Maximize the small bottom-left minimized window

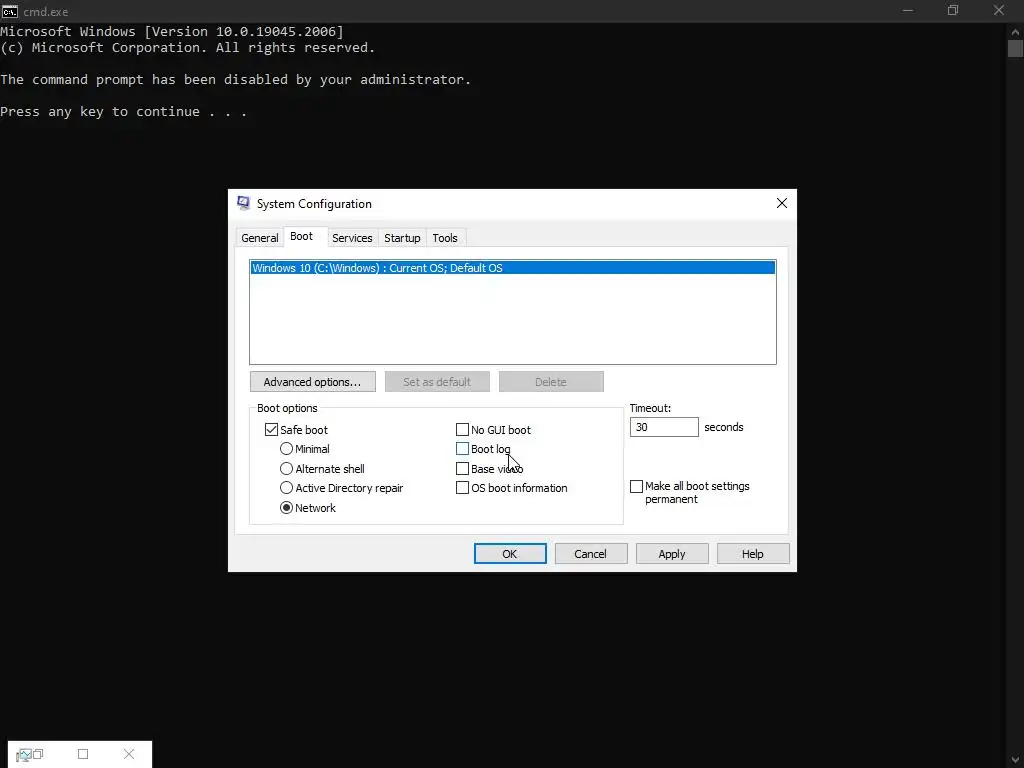83,754
